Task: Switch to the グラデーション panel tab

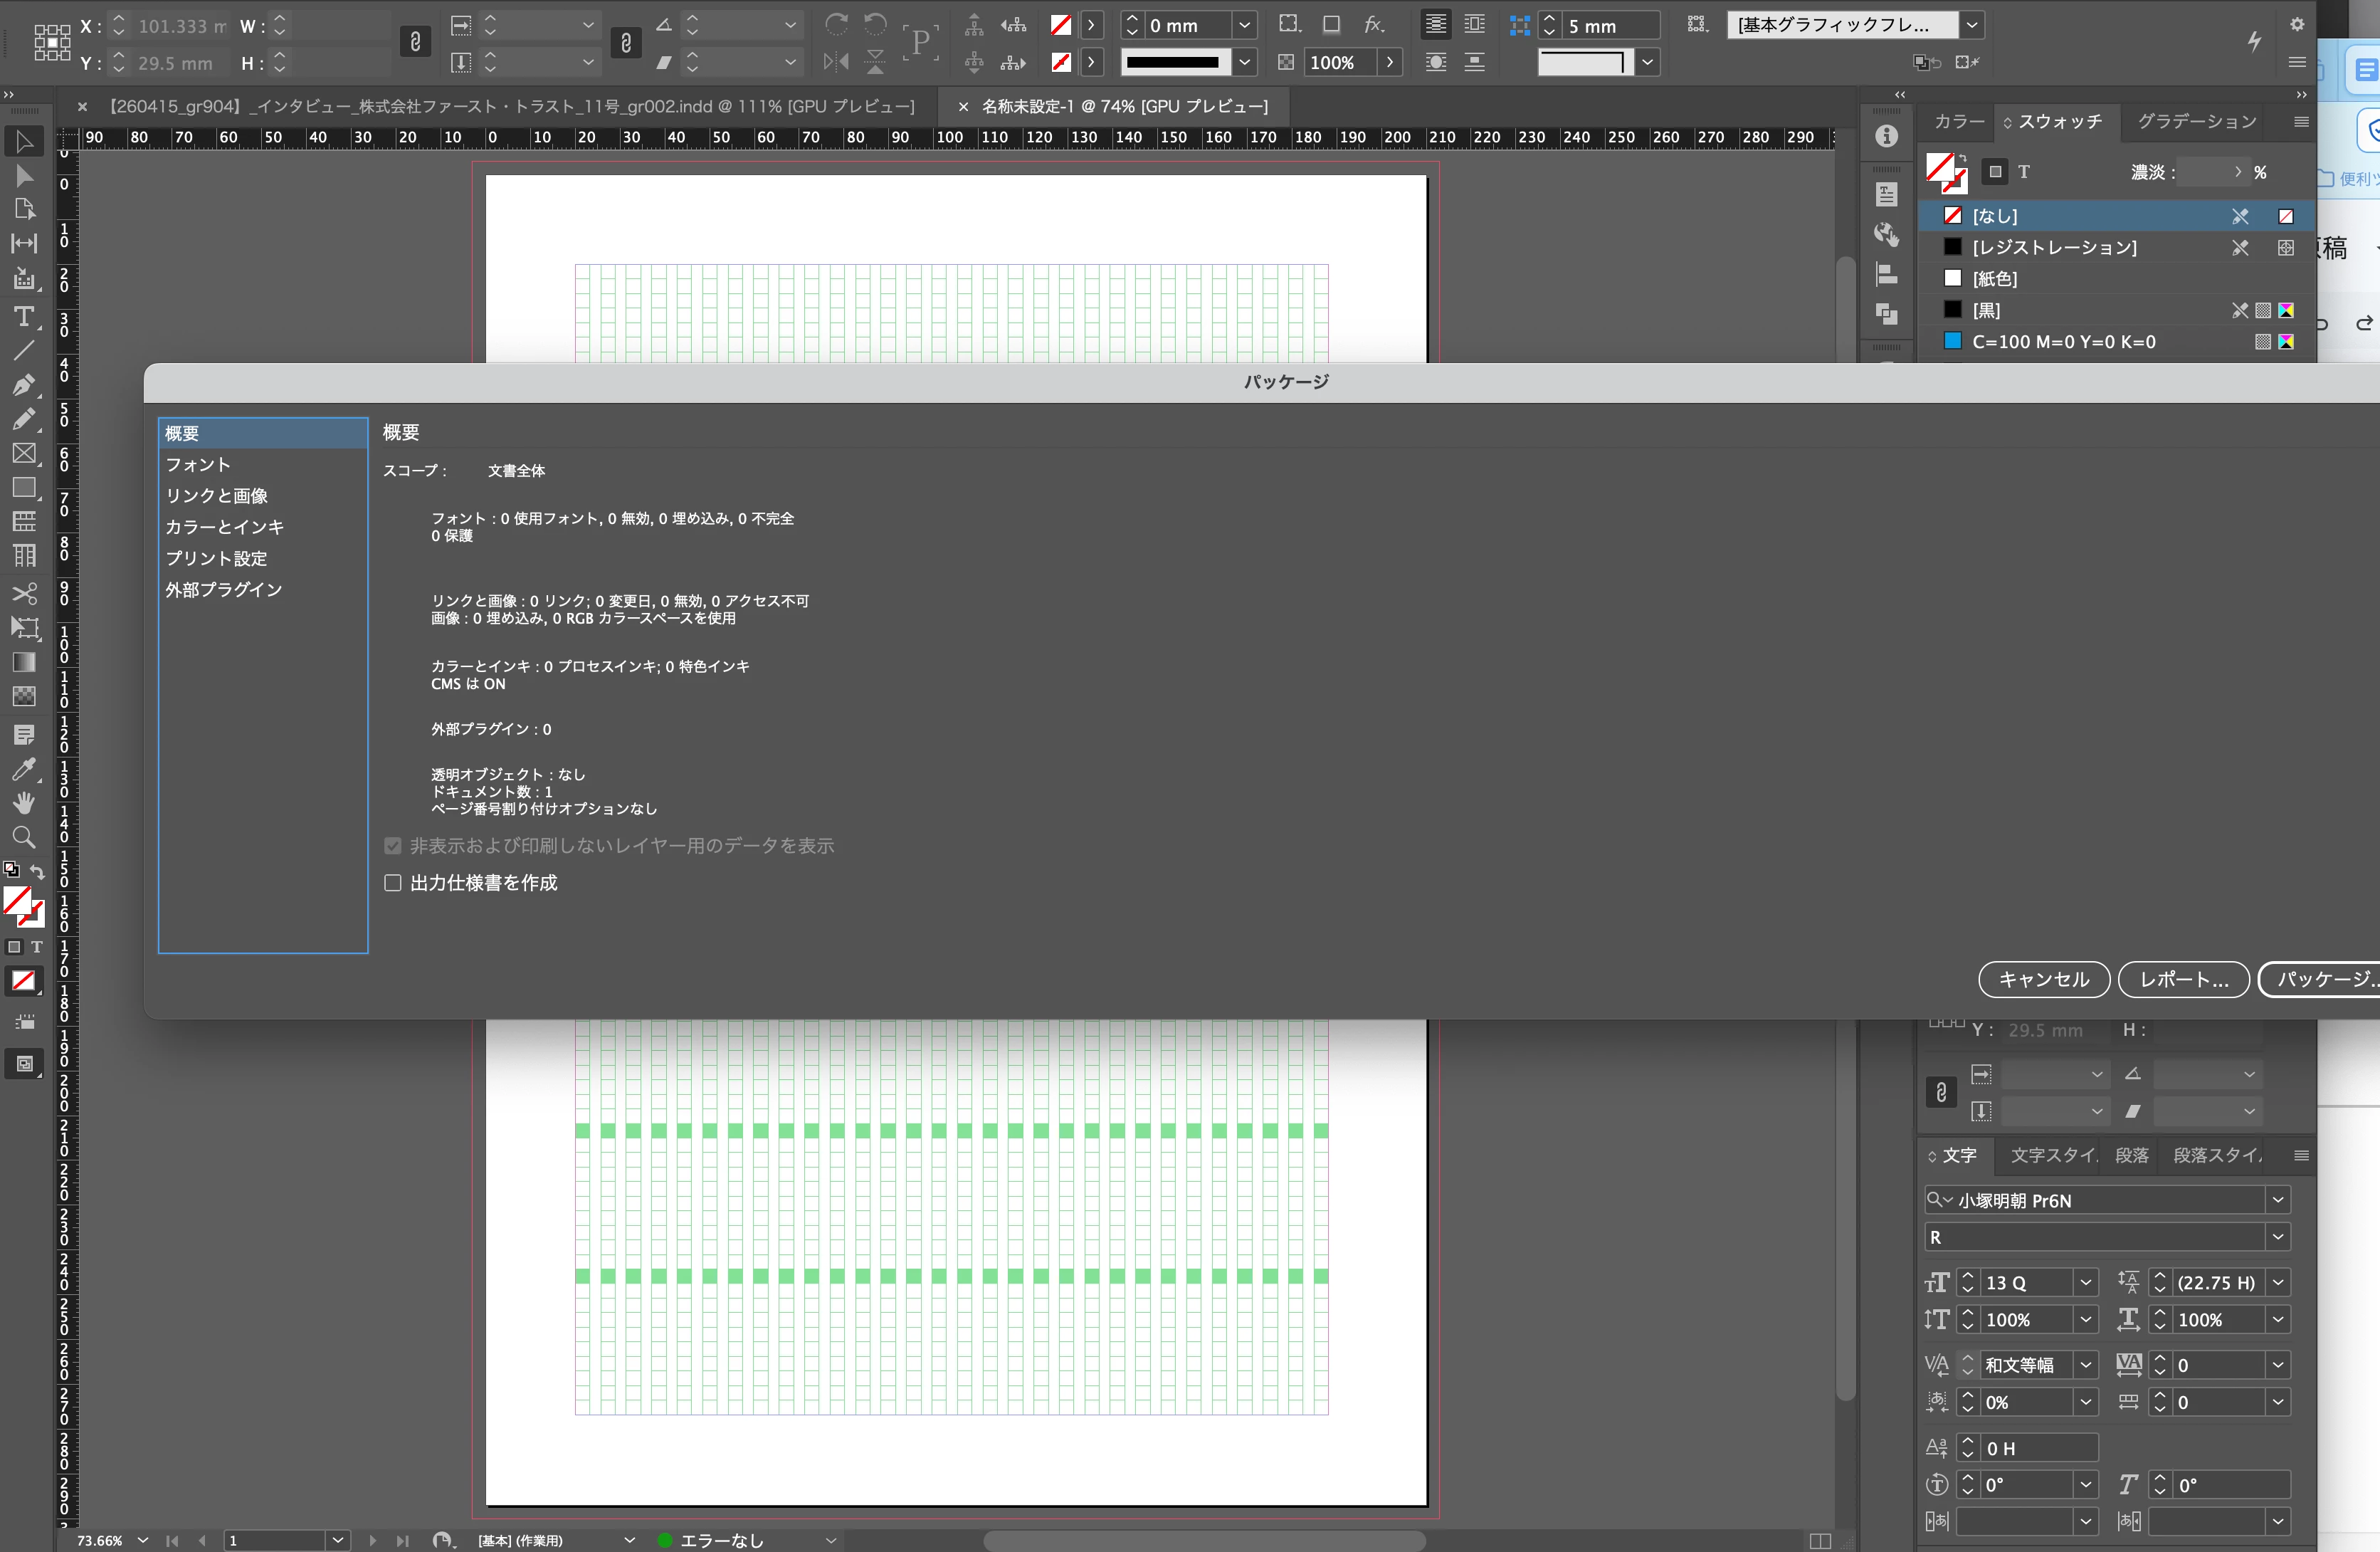Action: 2196,121
